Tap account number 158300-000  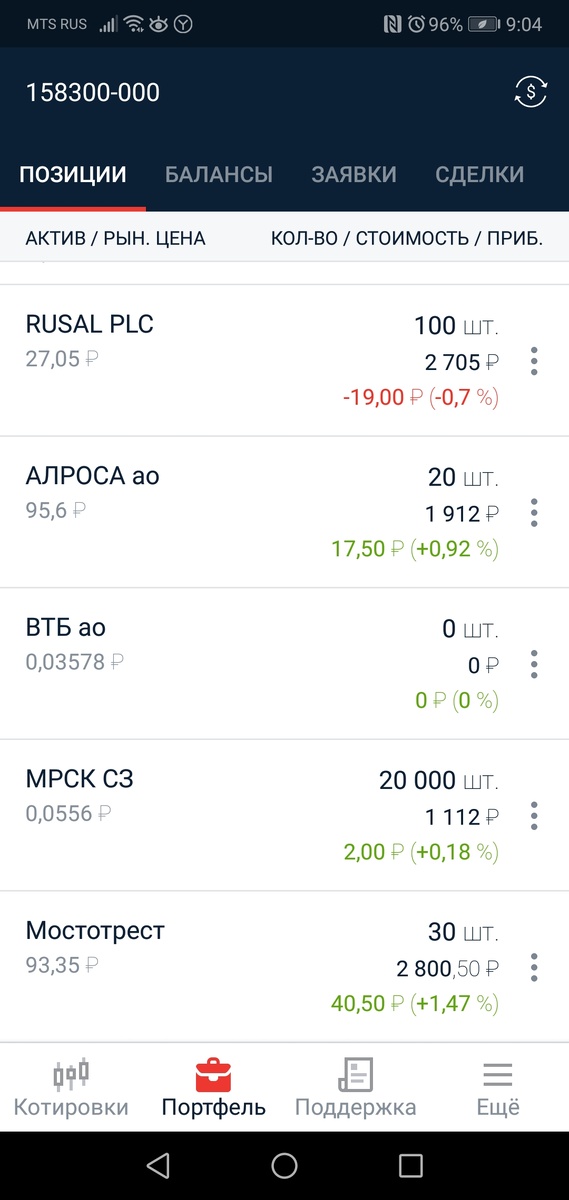(x=93, y=93)
